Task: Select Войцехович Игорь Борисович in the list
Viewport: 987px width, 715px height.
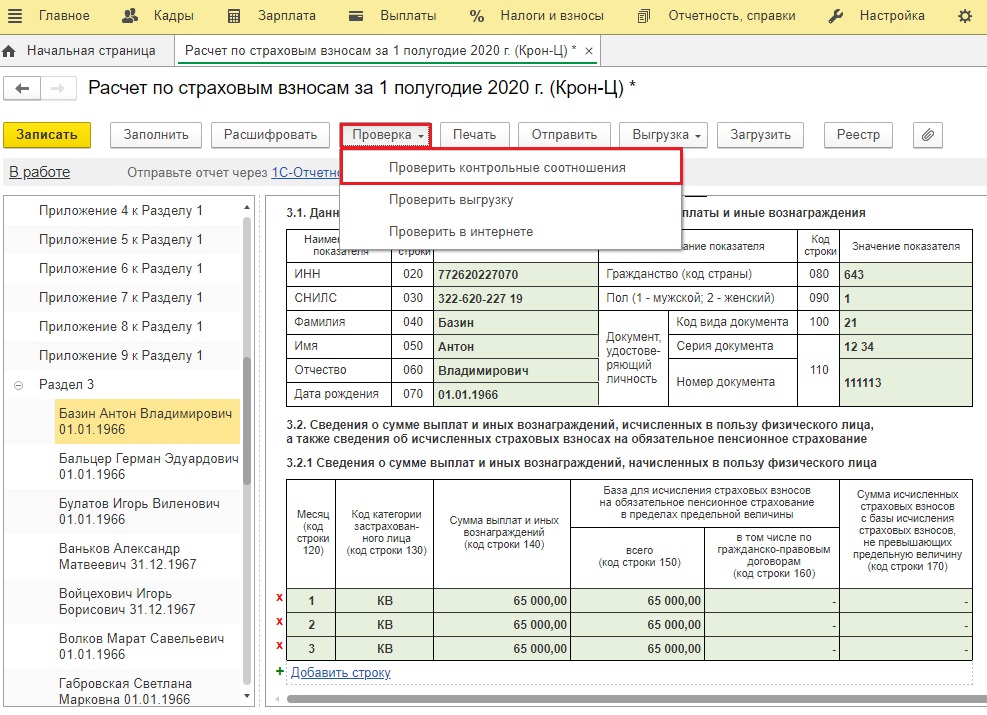Action: (x=146, y=601)
